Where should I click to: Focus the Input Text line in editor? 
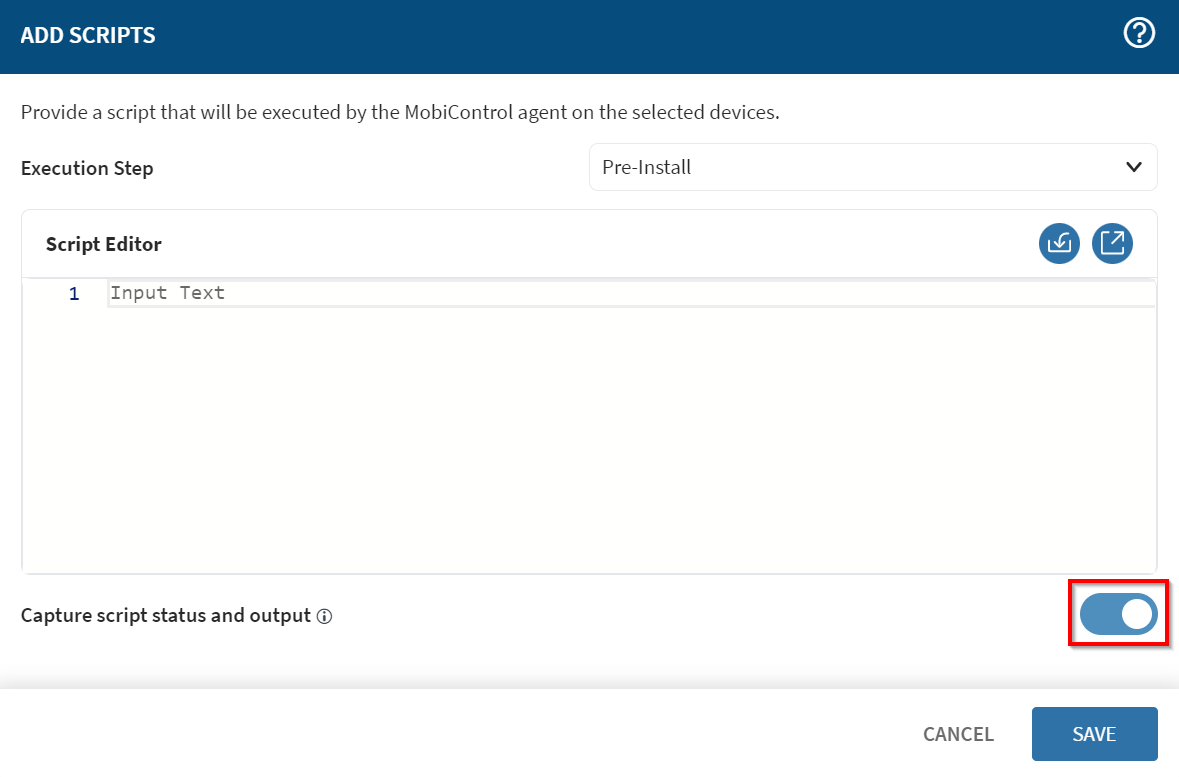[x=168, y=293]
